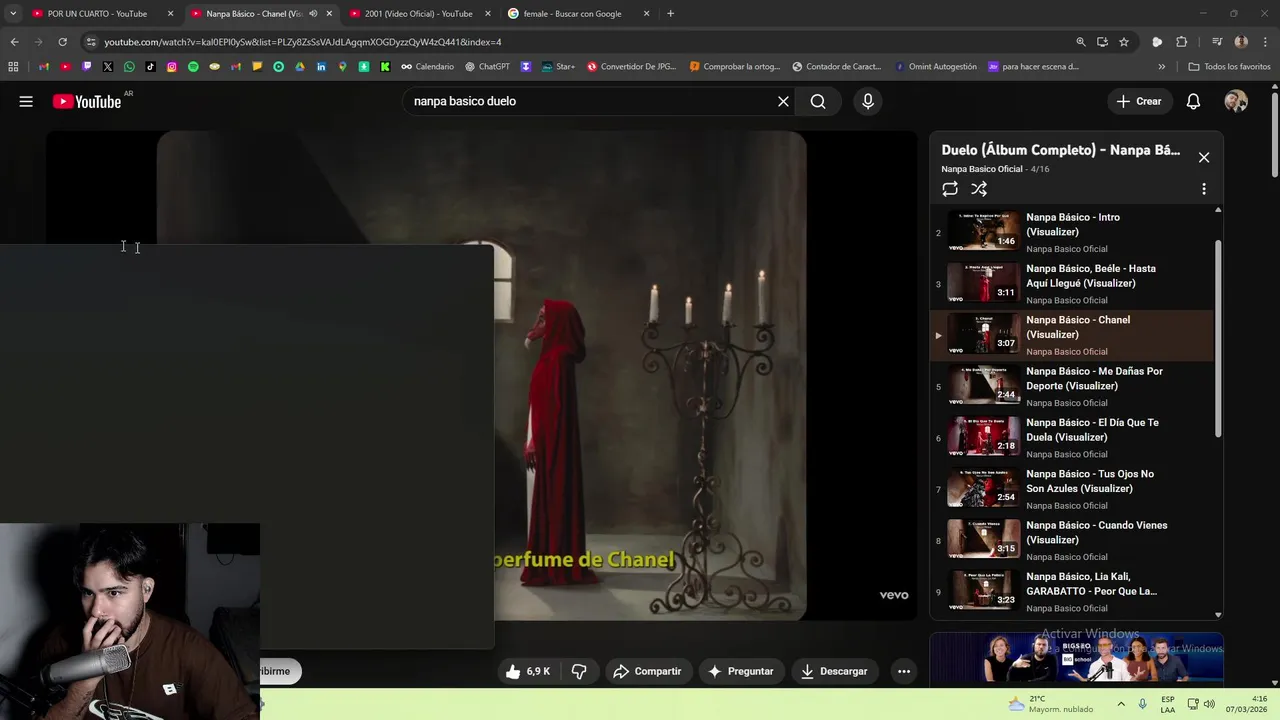Click the Preguntar button
The height and width of the screenshot is (720, 1280).
click(741, 671)
